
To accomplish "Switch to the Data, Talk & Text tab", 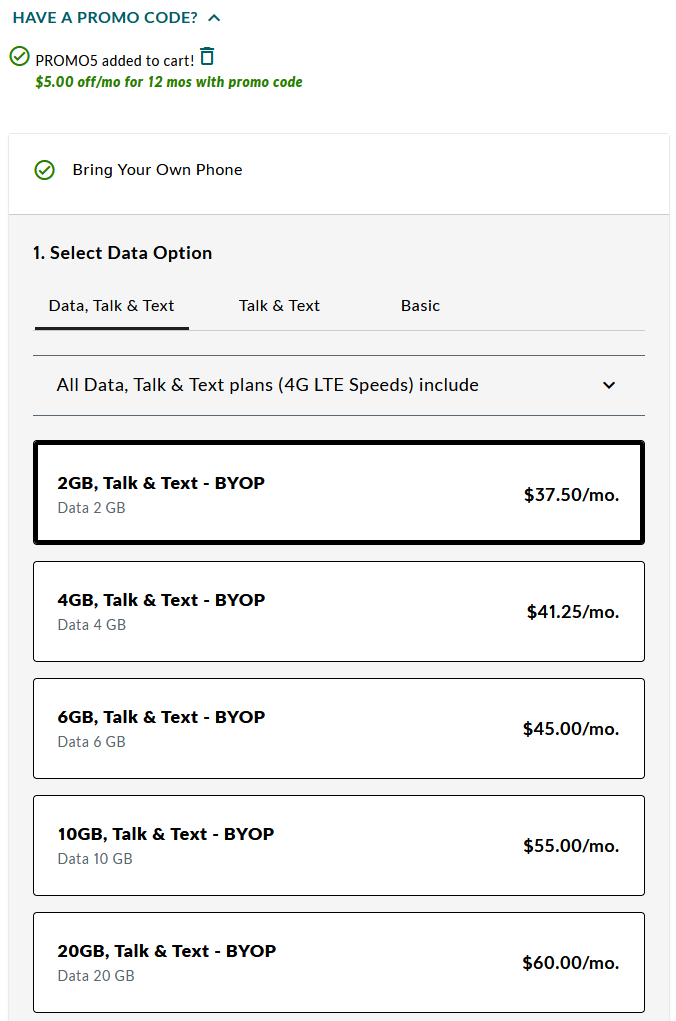I will pyautogui.click(x=111, y=306).
